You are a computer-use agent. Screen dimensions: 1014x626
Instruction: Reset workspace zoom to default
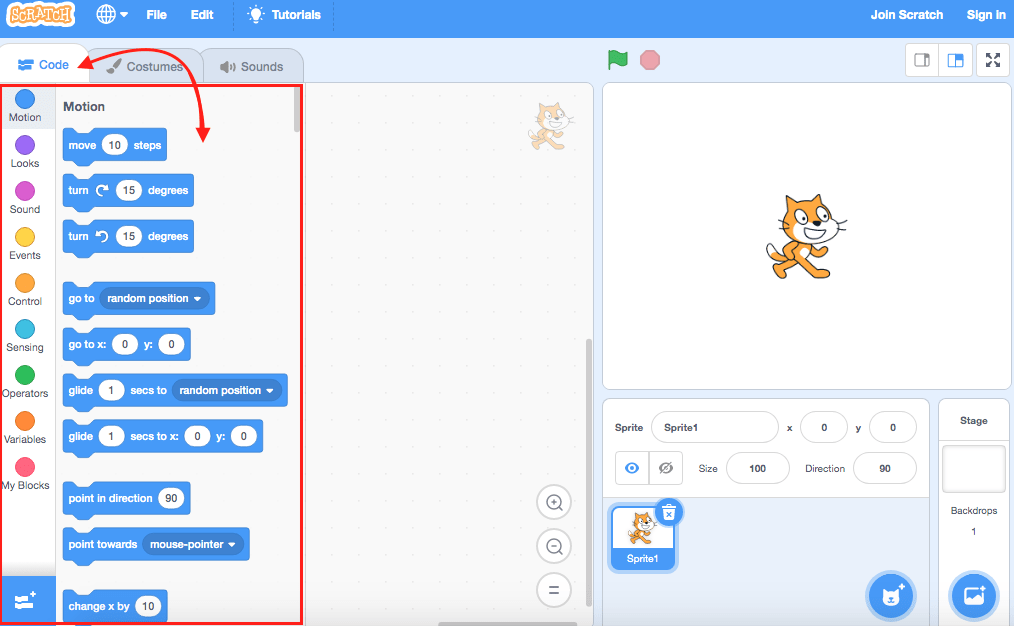coord(554,590)
